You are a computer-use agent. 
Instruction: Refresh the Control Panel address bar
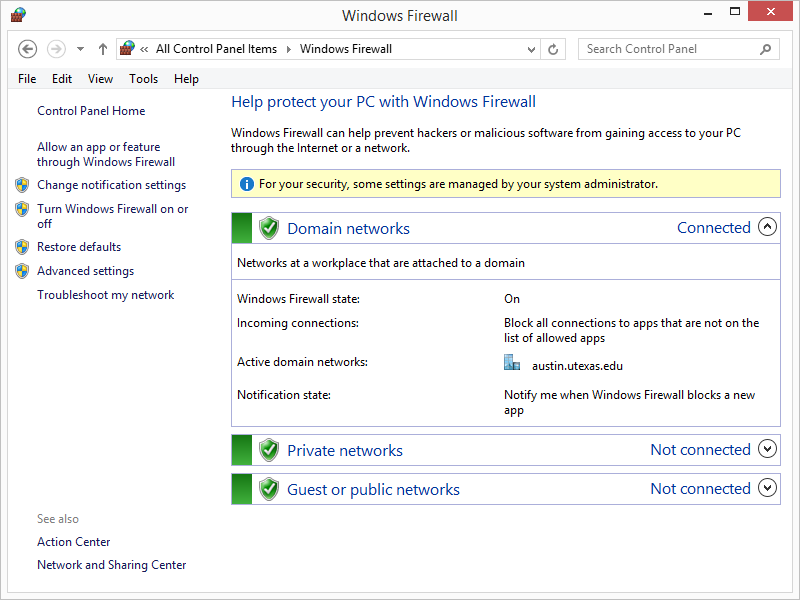[x=554, y=49]
